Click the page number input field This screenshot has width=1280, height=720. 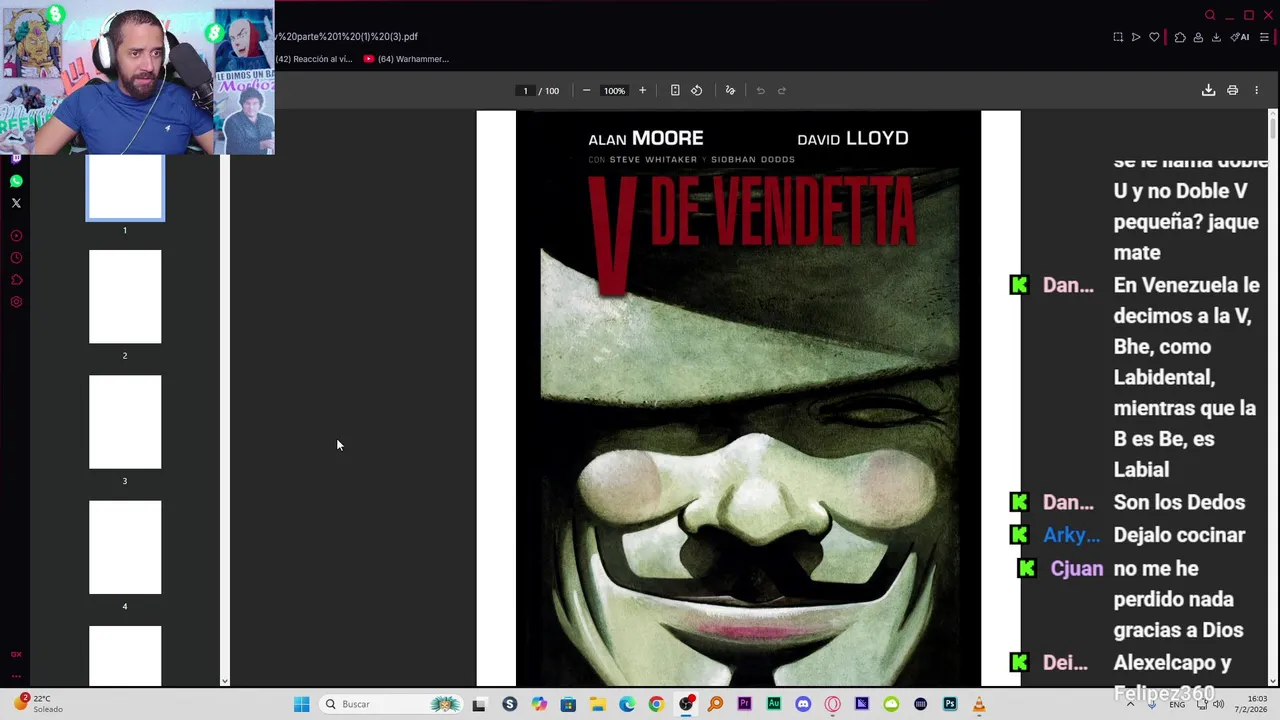525,90
